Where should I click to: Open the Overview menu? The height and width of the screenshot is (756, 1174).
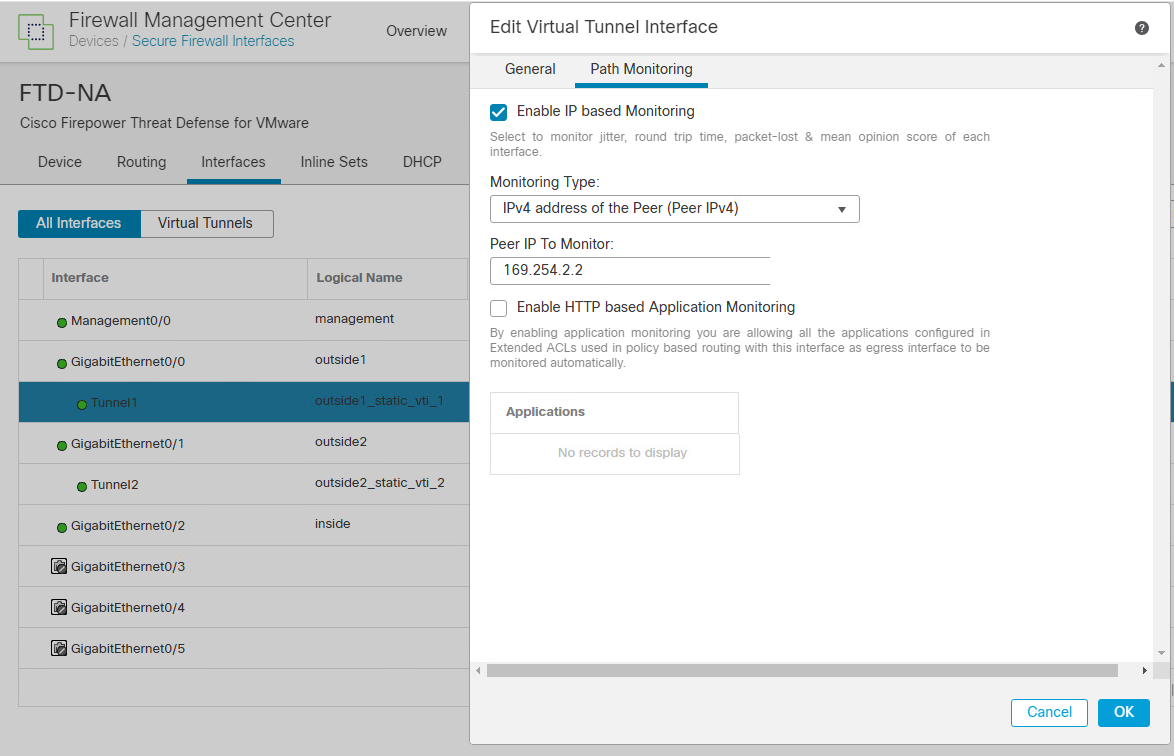(416, 31)
